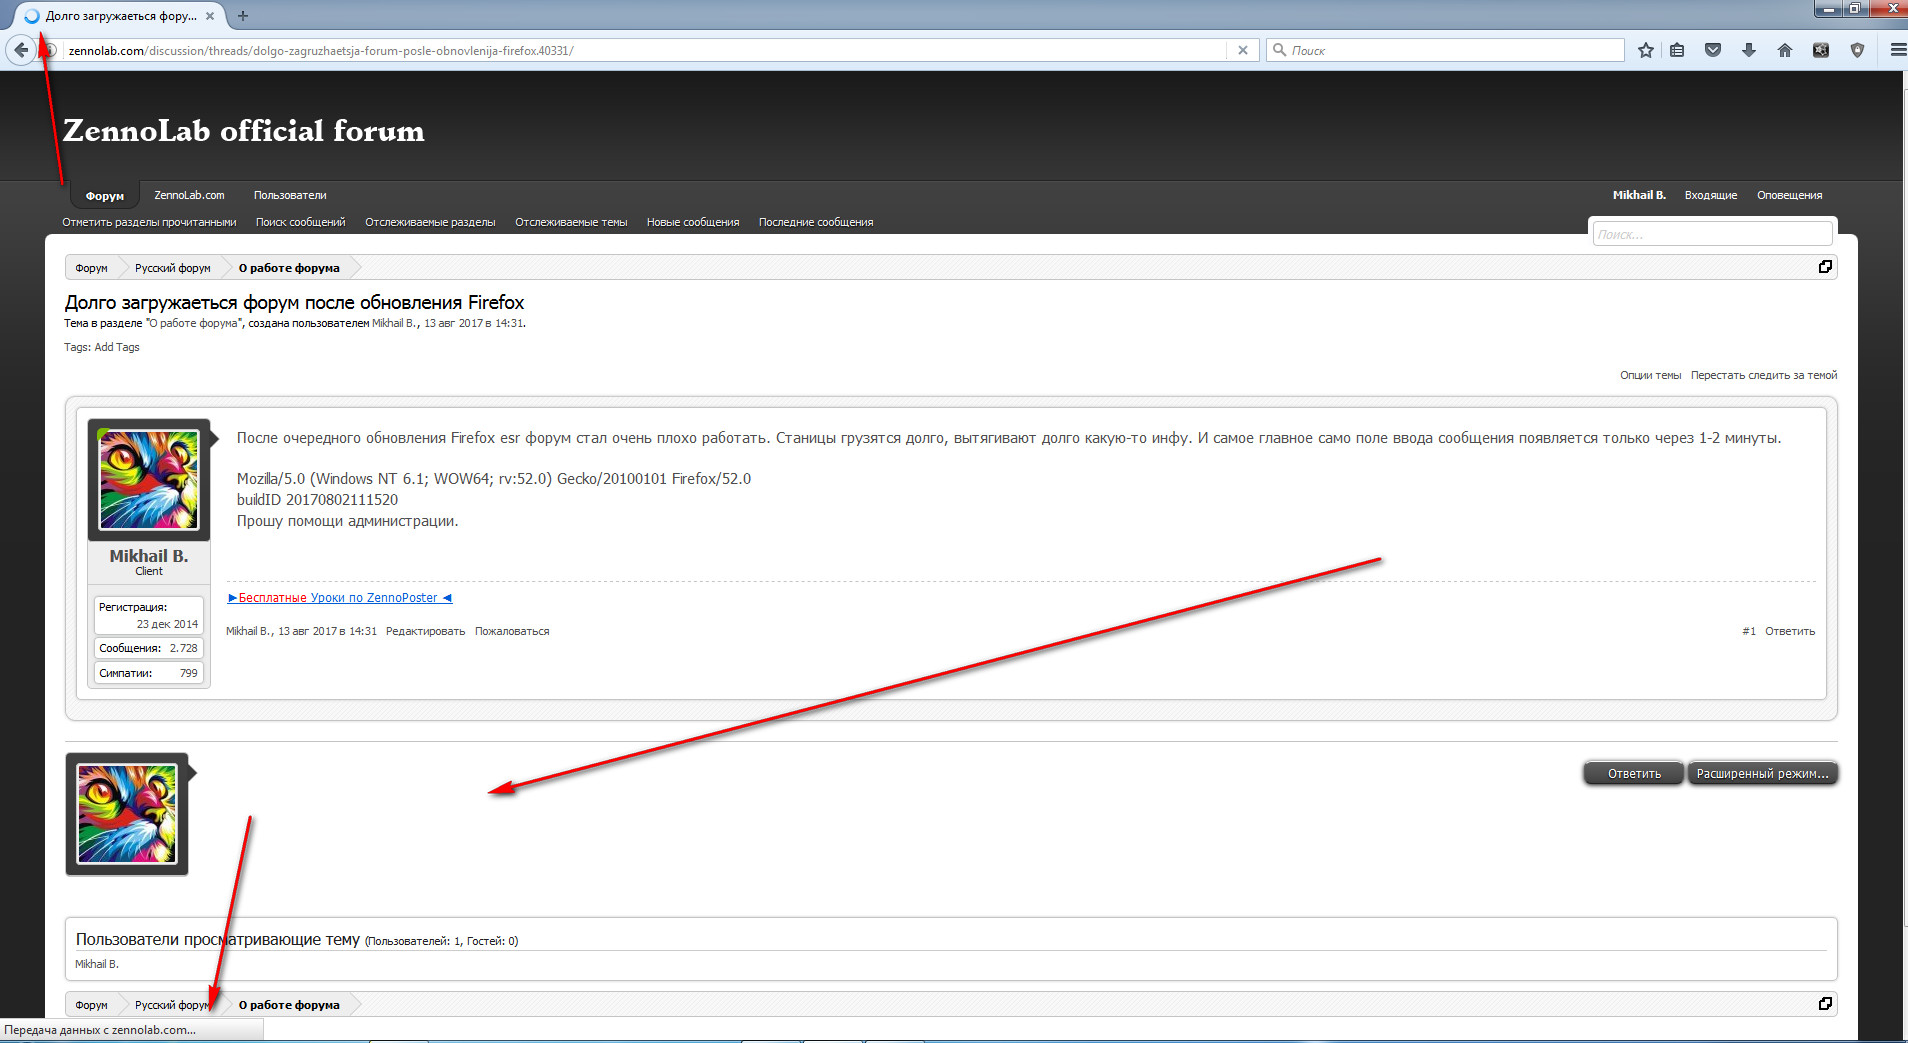Open post date link 13 авг 2017 в 14:31
Screen dimensions: 1908x1043
328,631
